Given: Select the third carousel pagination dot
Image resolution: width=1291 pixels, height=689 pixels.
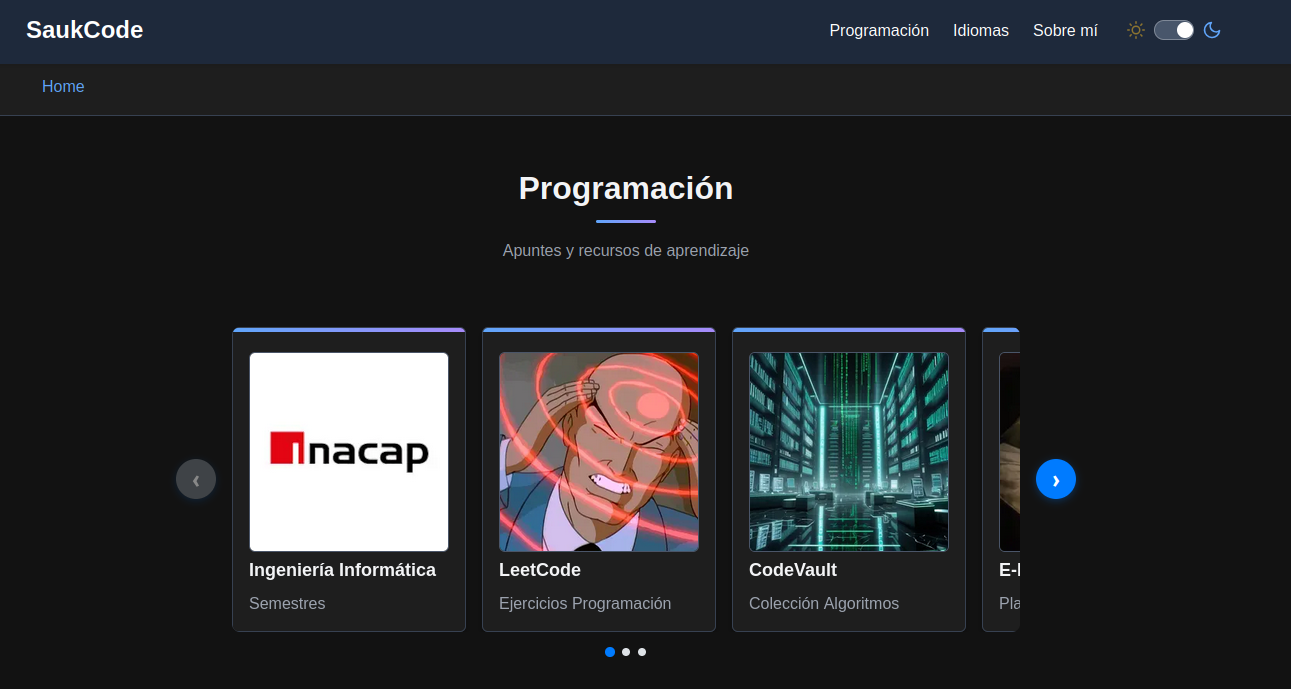Looking at the screenshot, I should click(x=642, y=652).
